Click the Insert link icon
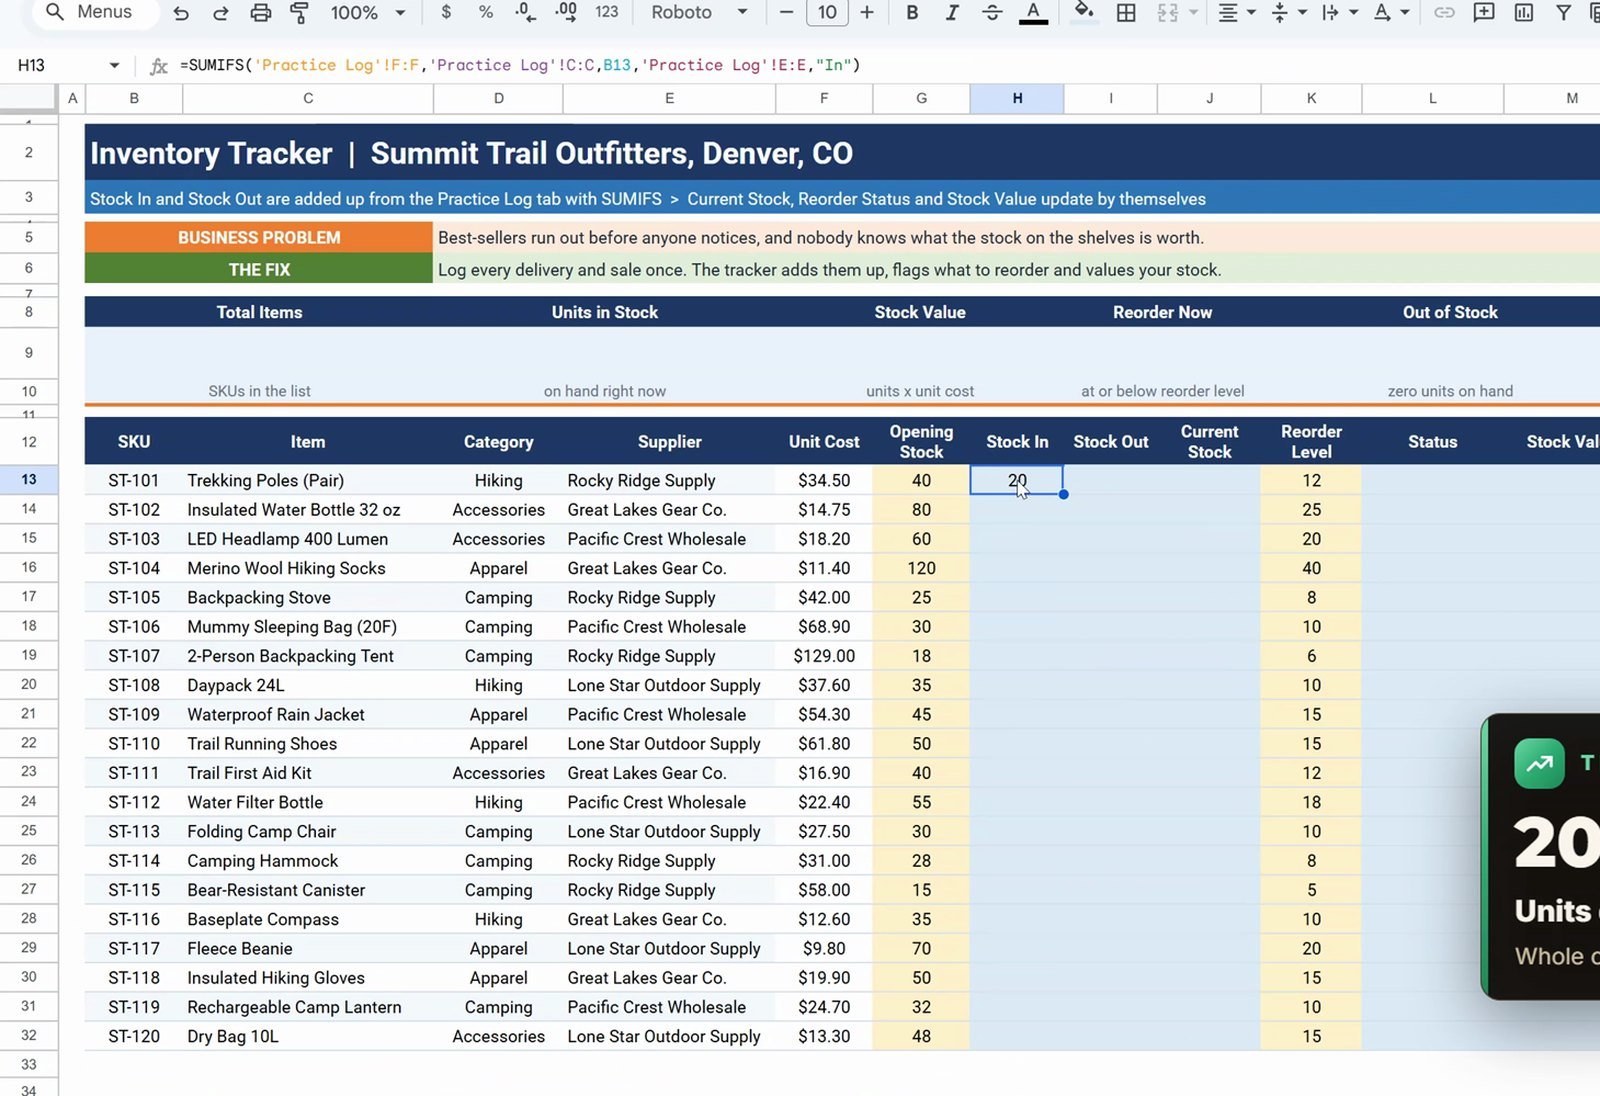This screenshot has height=1096, width=1600. click(x=1444, y=12)
